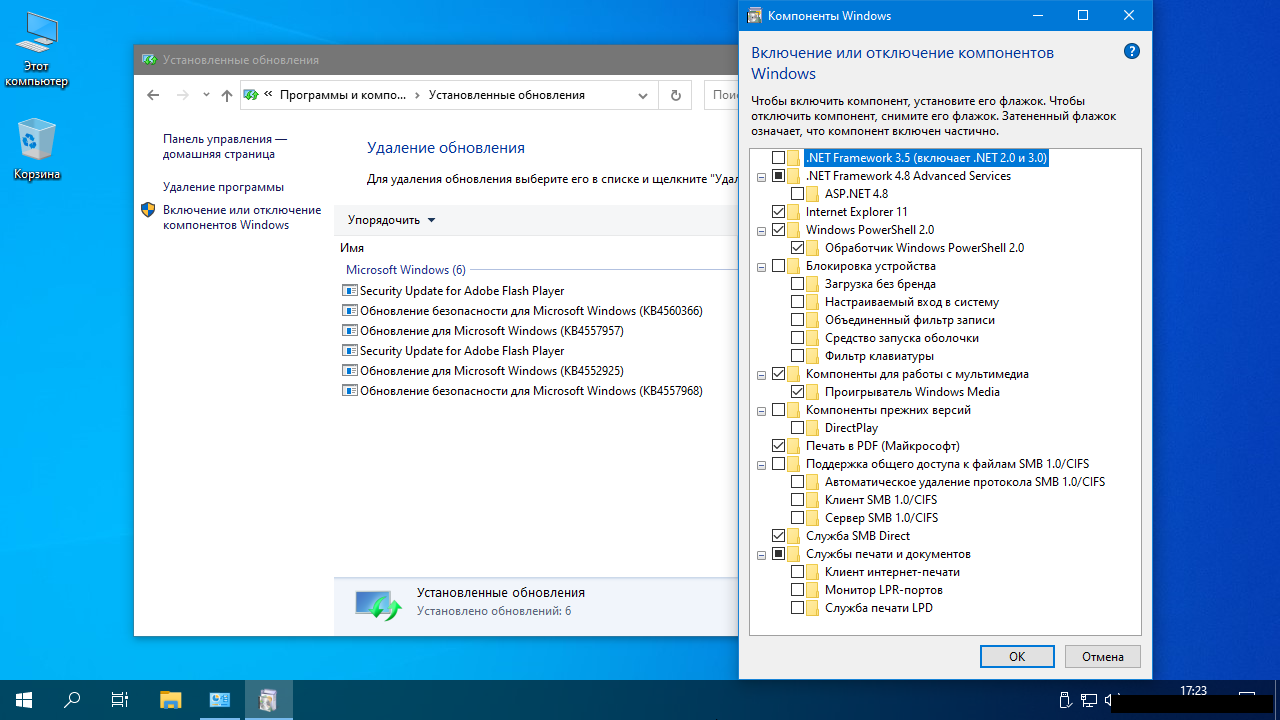Collapse Поддержка общего доступа SMB 1.0/CIFS node

point(762,464)
